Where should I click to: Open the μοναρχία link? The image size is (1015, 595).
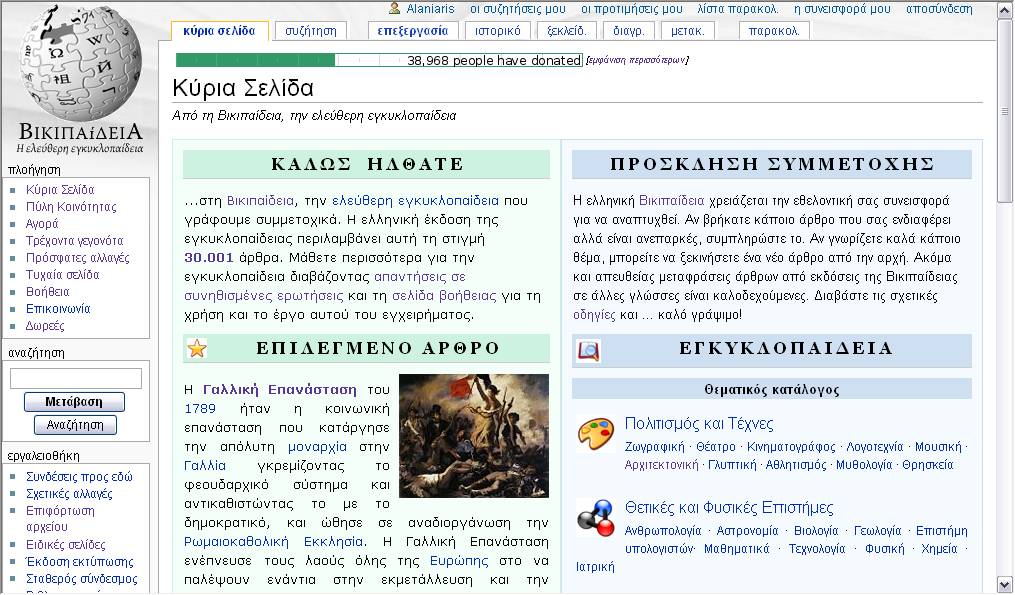(x=317, y=446)
